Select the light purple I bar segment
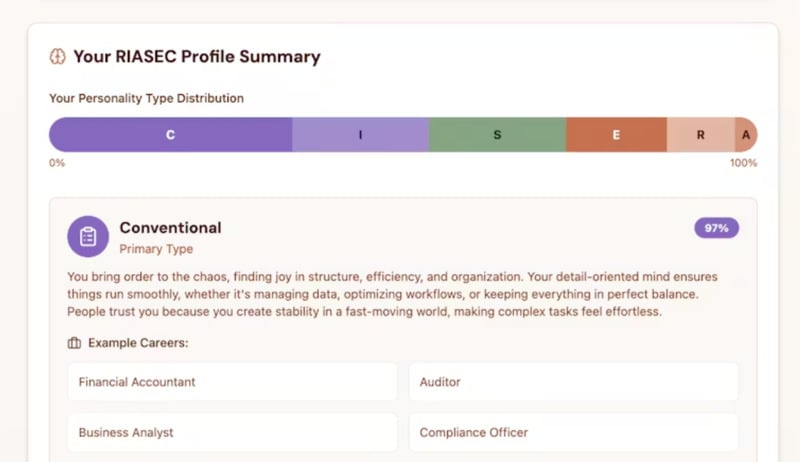This screenshot has height=462, width=800. point(360,135)
